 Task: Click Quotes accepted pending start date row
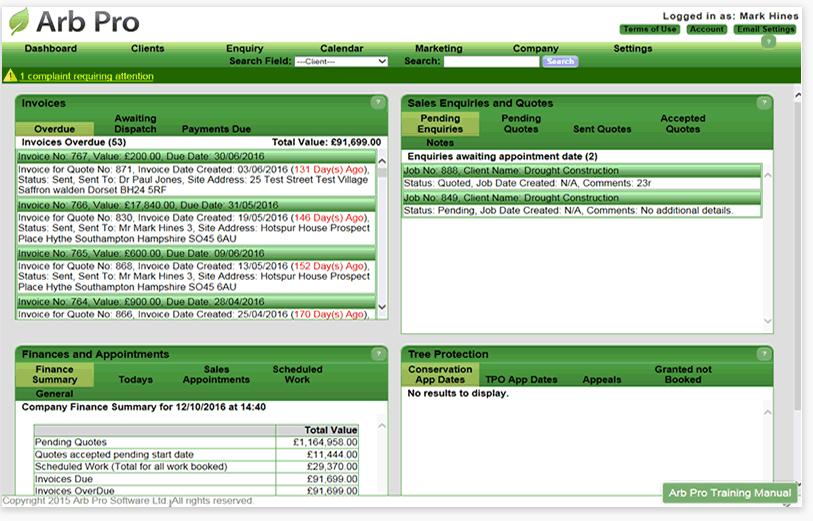click(x=197, y=455)
